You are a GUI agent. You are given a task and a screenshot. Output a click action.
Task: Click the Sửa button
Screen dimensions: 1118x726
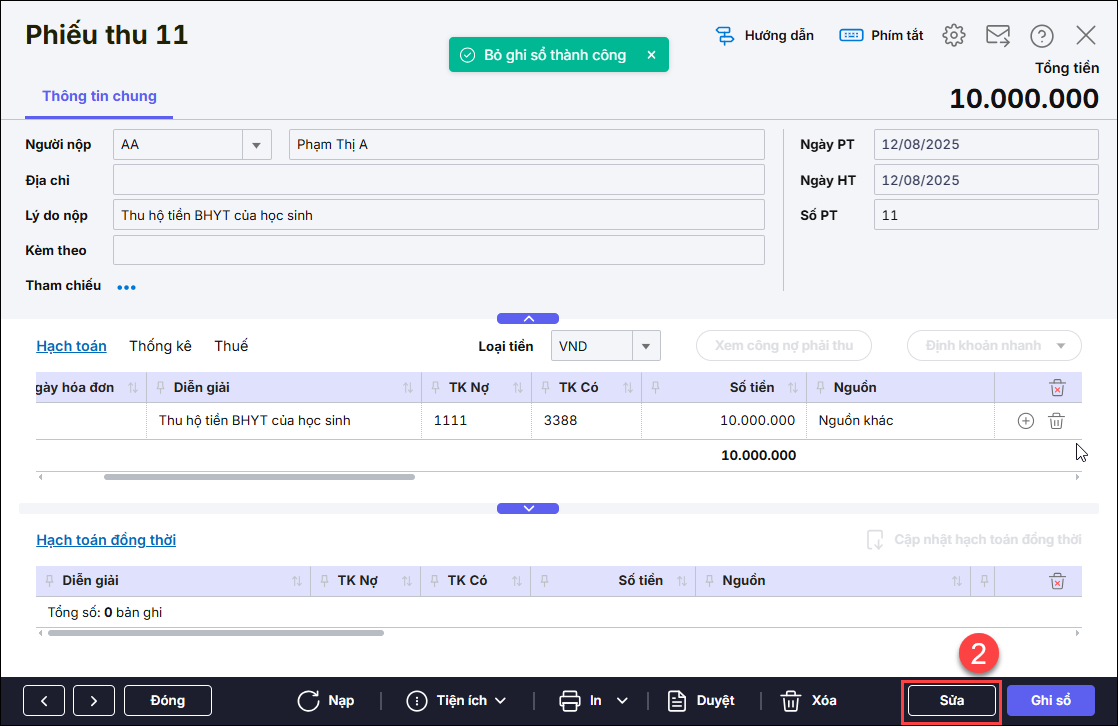(951, 700)
